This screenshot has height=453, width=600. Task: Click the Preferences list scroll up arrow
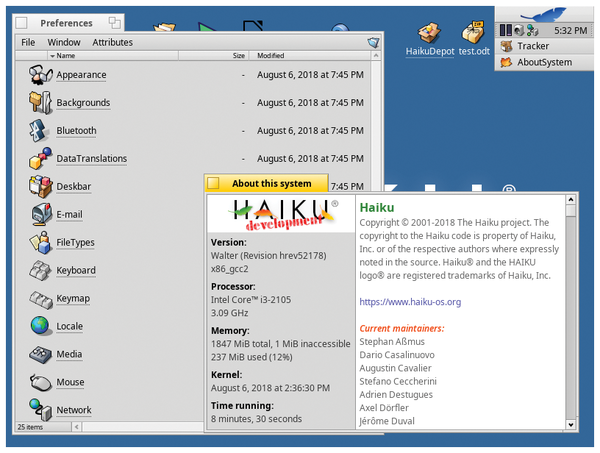pyautogui.click(x=376, y=56)
